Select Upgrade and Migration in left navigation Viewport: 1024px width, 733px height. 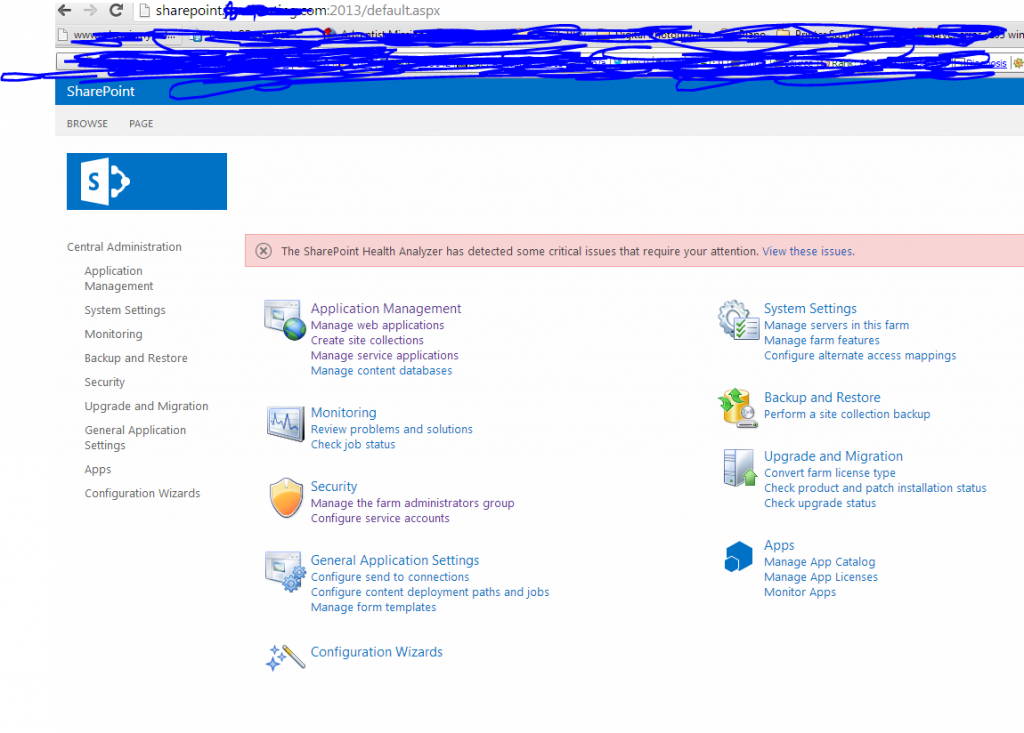(x=146, y=406)
